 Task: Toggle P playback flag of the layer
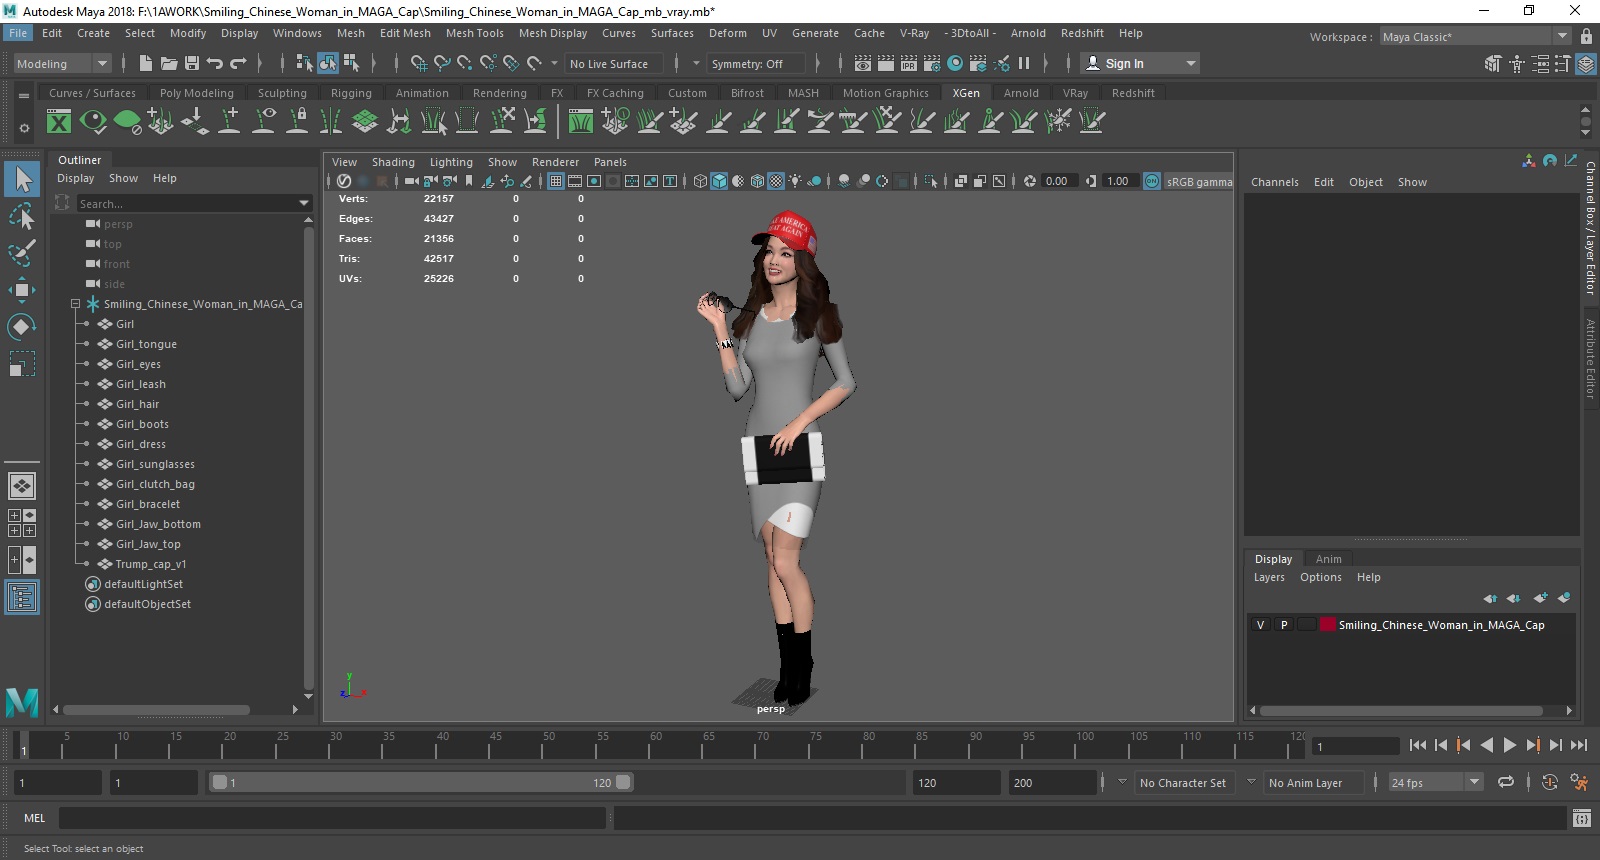(x=1284, y=625)
